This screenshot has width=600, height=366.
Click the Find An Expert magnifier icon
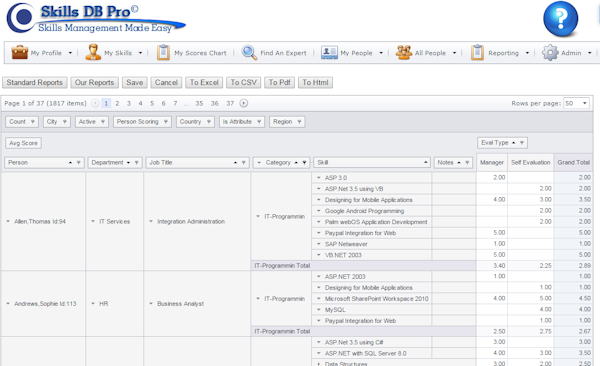249,52
